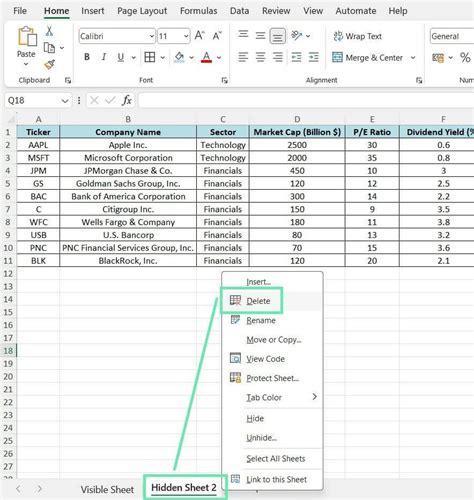Open the File tab
This screenshot has width=474, height=500.
(20, 11)
